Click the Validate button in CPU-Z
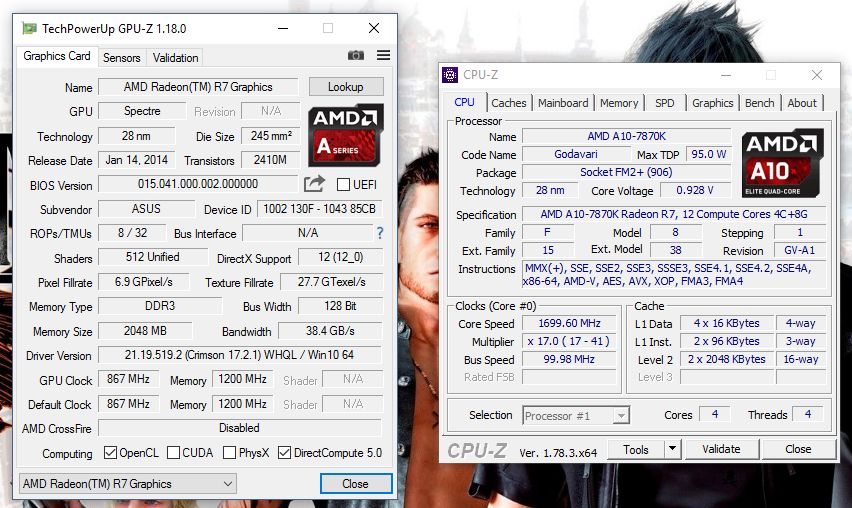The width and height of the screenshot is (852, 508). 721,449
